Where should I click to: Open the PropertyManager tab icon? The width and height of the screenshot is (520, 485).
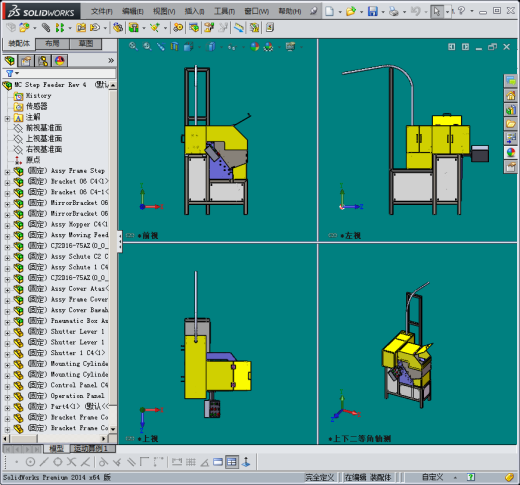tap(26, 61)
